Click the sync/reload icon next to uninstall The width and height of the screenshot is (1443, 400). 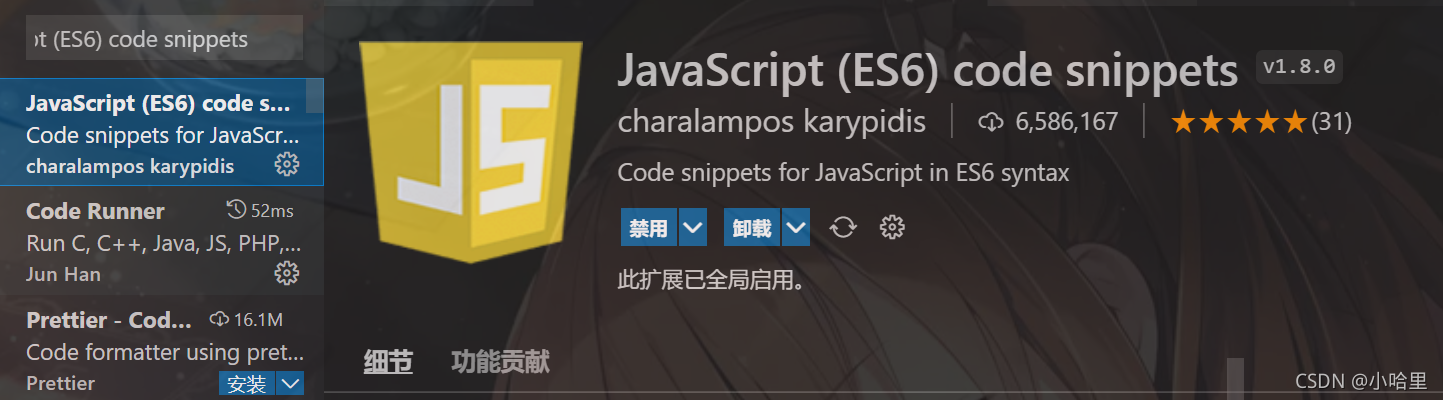843,228
